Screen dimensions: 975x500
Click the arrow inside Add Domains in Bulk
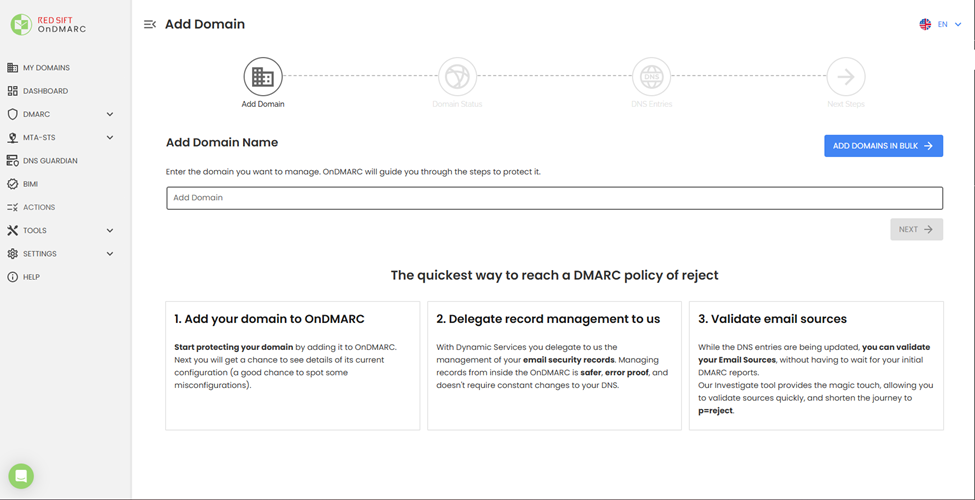[x=928, y=146]
